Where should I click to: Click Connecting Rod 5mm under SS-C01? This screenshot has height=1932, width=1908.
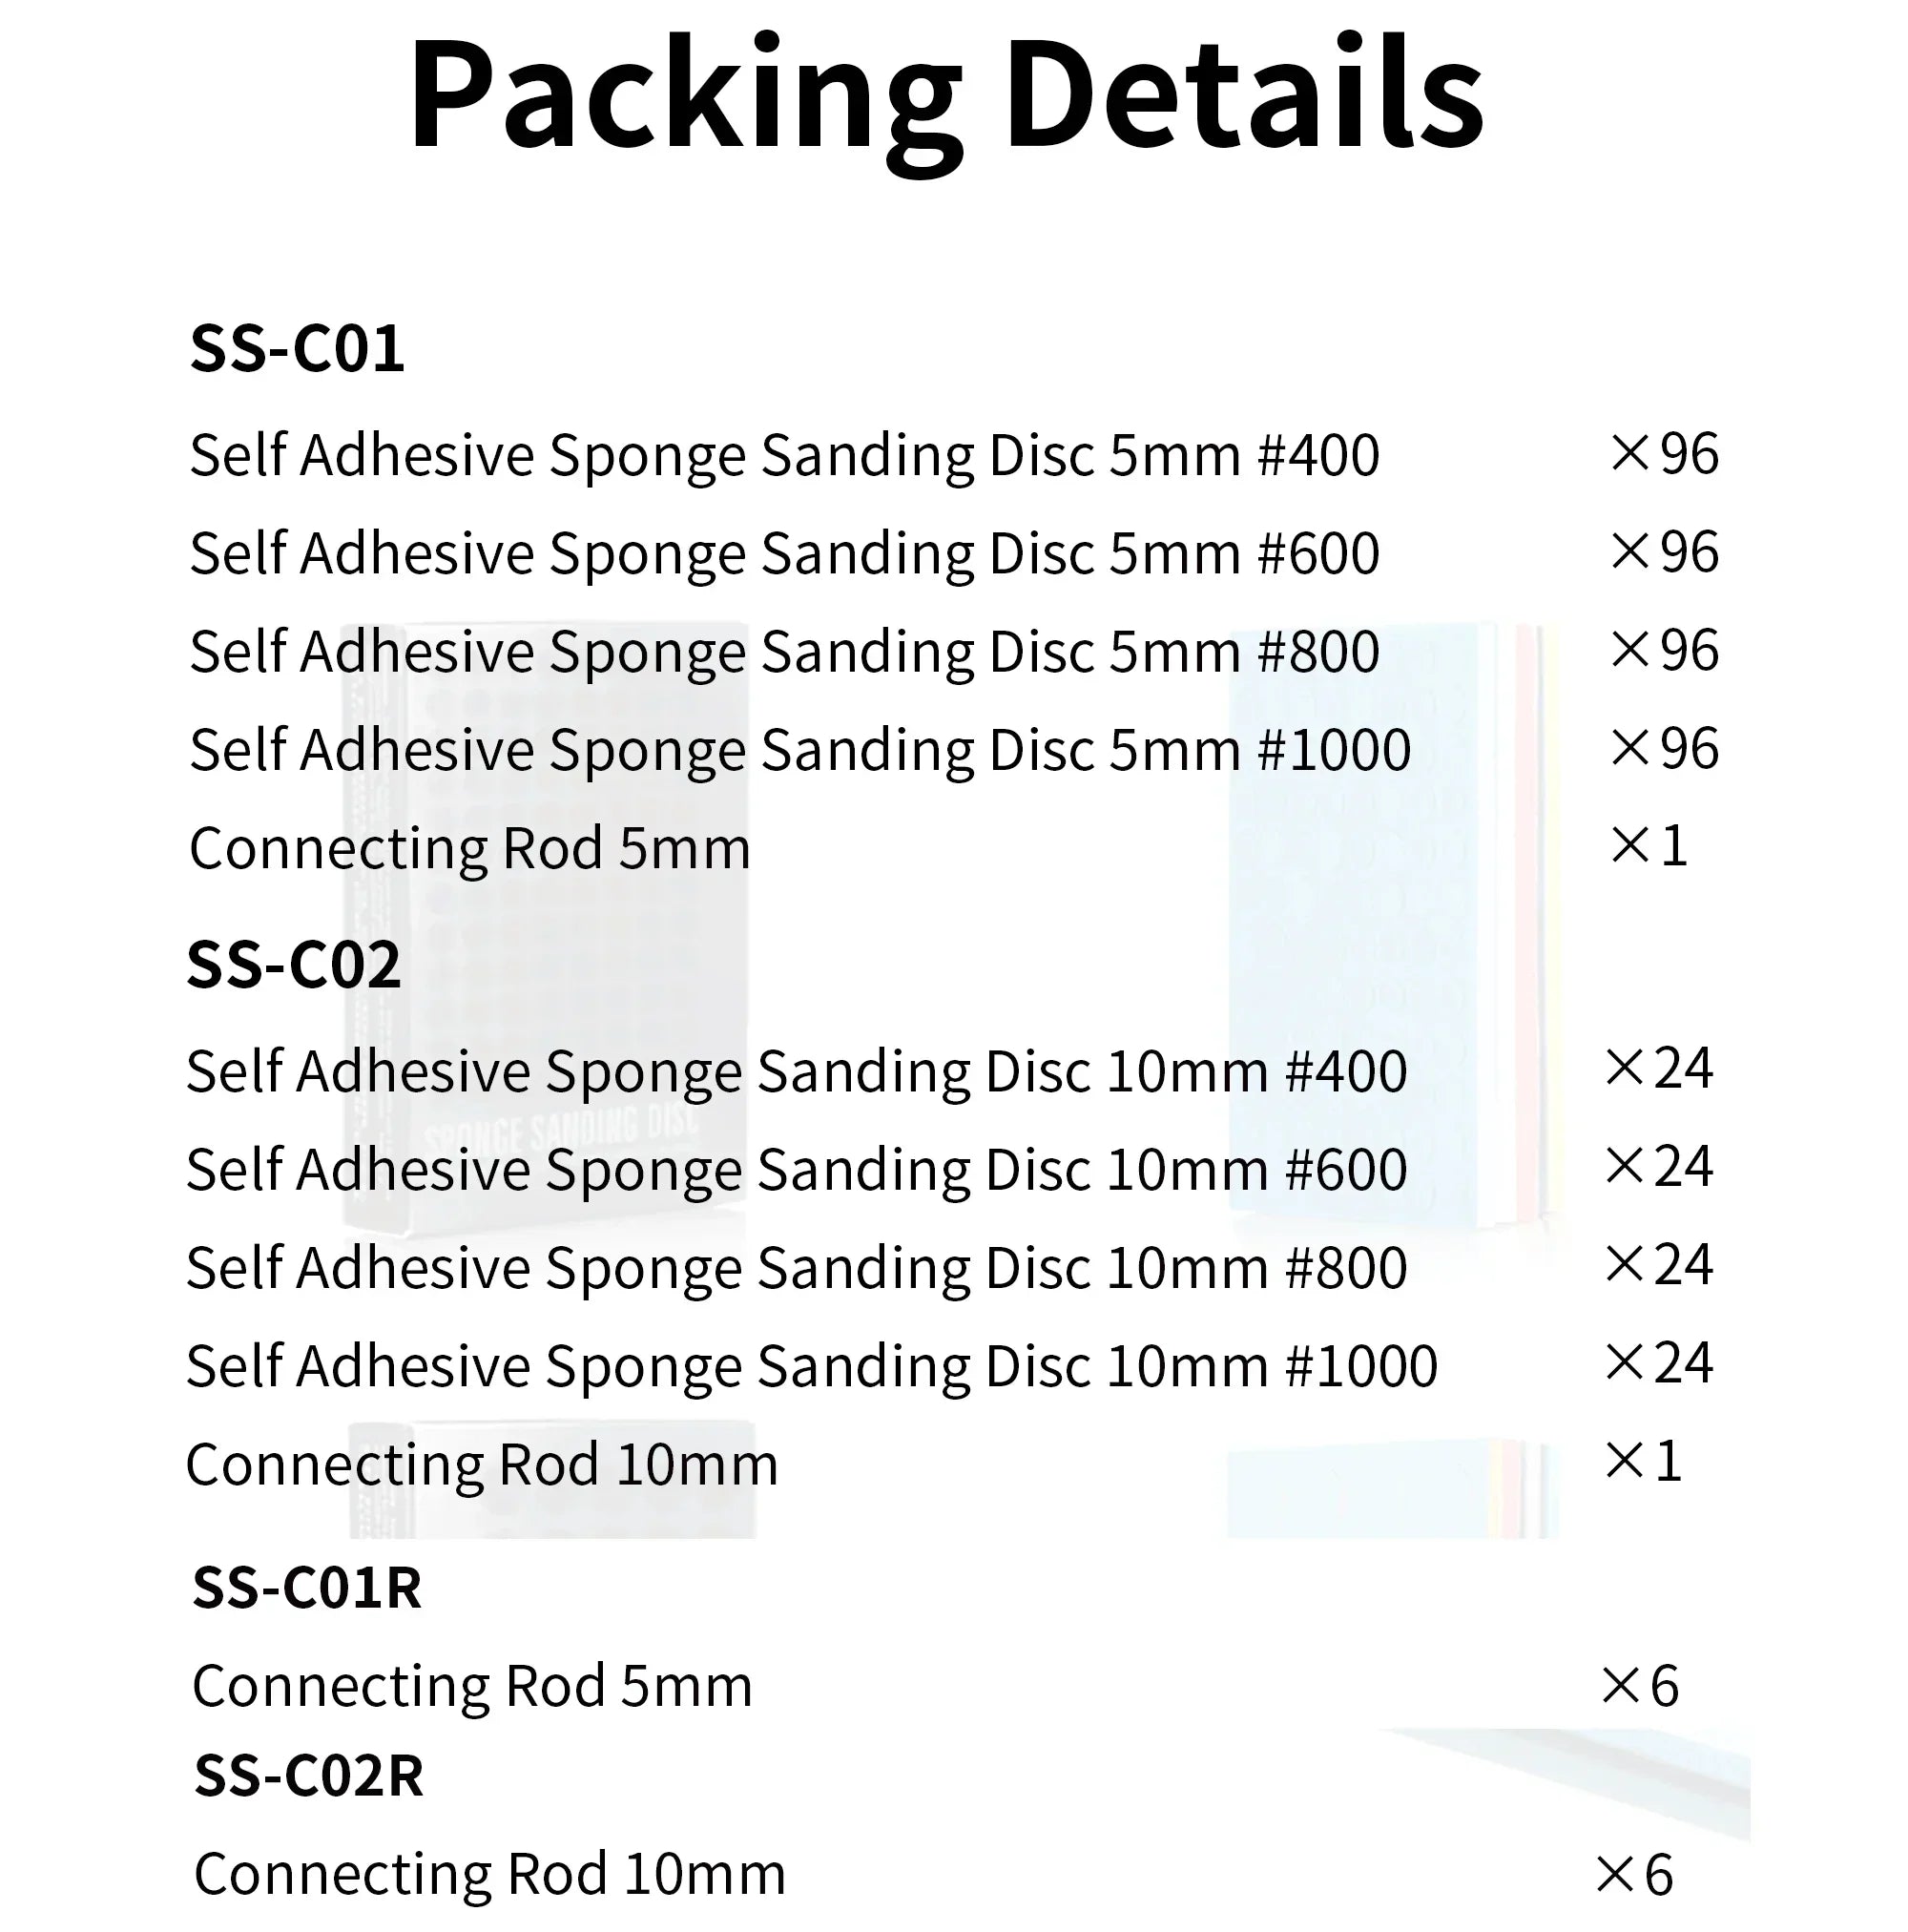469,848
